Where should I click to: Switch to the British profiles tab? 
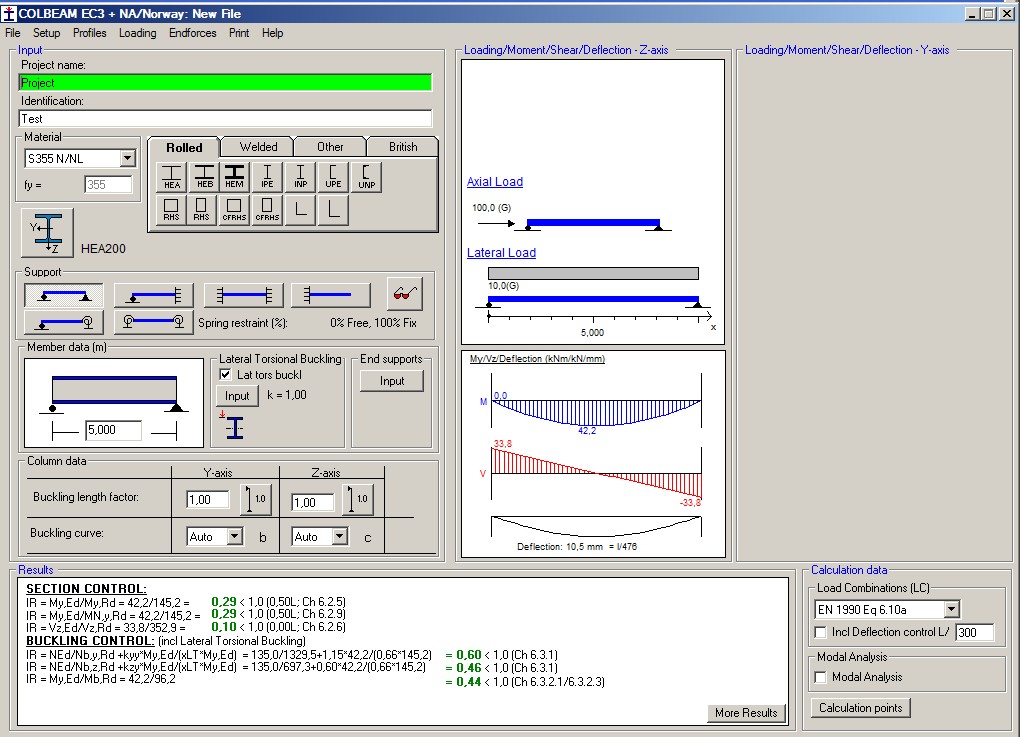pos(403,147)
